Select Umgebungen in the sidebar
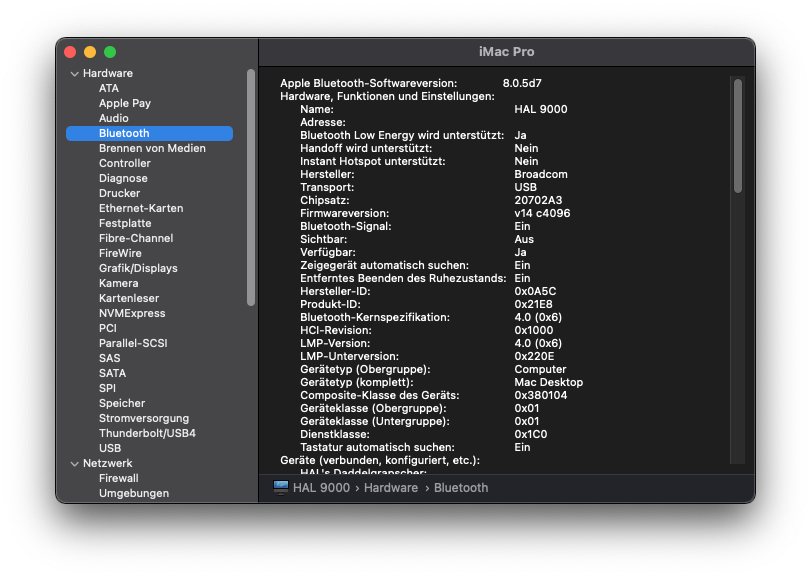Image resolution: width=811 pixels, height=577 pixels. [133, 493]
